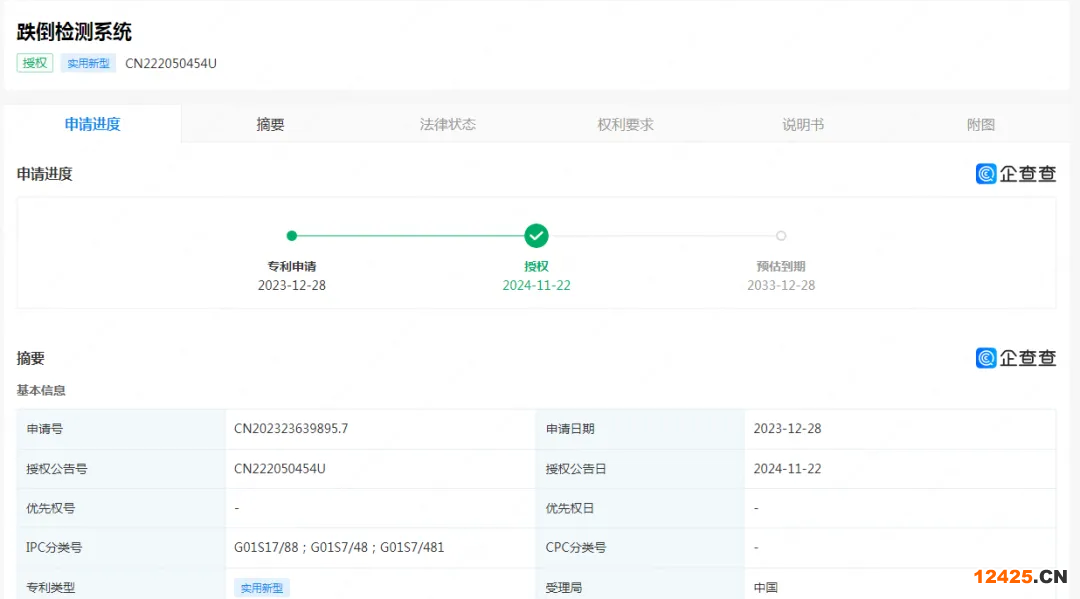Go to the 法律状态 tab
Screen dimensions: 1080x599
(448, 125)
